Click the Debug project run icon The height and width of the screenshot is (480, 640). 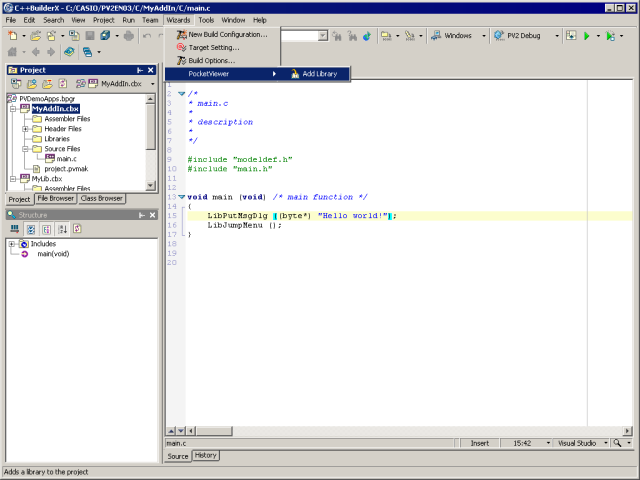point(610,36)
